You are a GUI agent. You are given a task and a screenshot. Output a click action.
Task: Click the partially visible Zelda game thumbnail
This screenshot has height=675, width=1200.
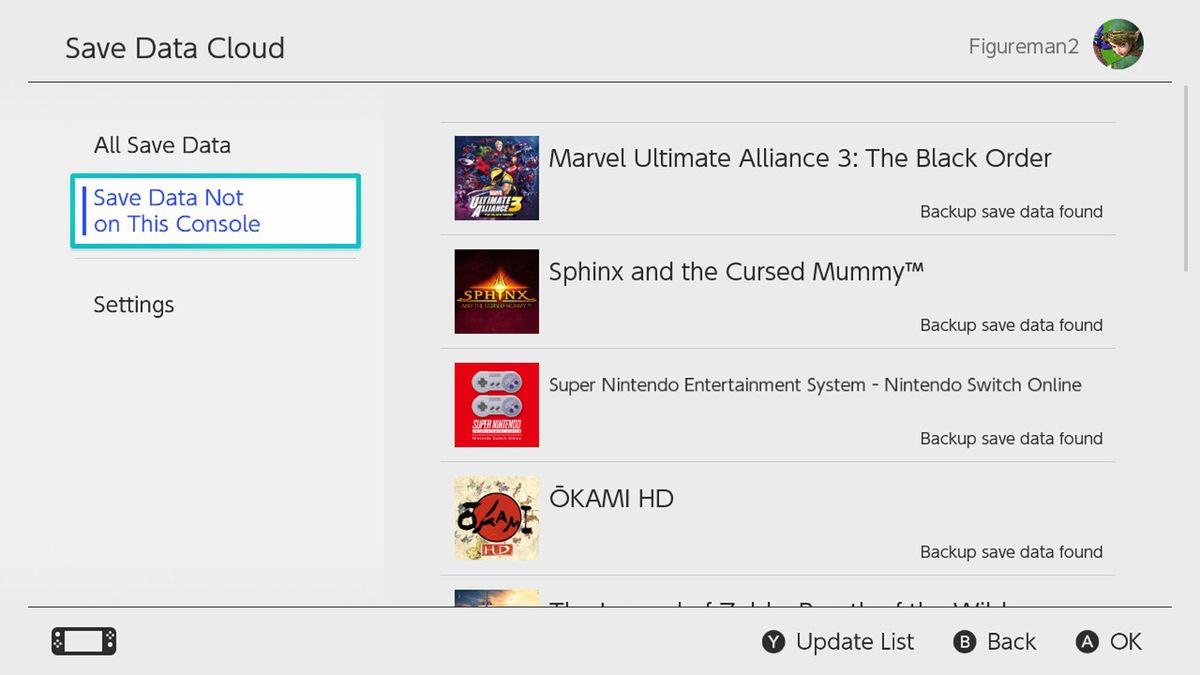pyautogui.click(x=496, y=598)
